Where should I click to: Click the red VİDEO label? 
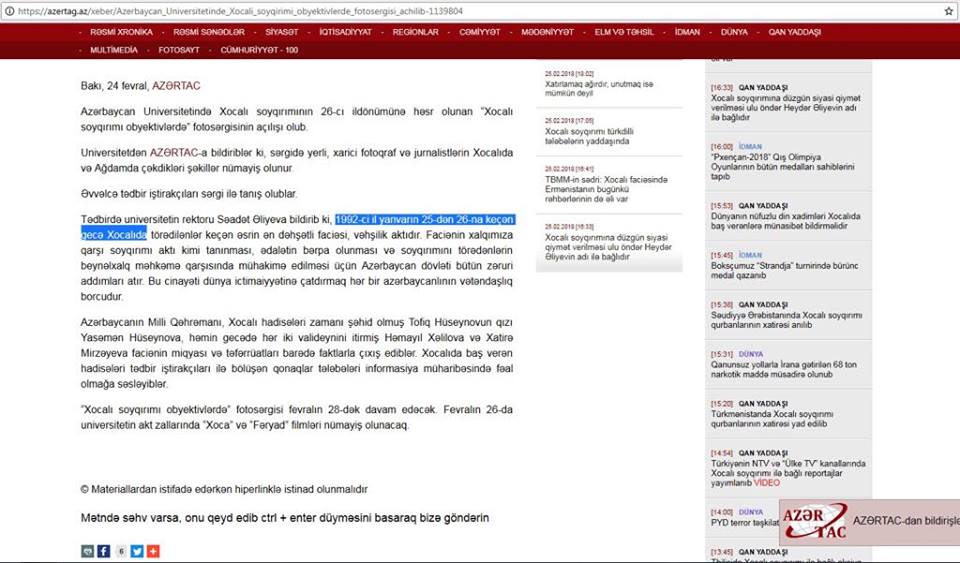[x=767, y=483]
